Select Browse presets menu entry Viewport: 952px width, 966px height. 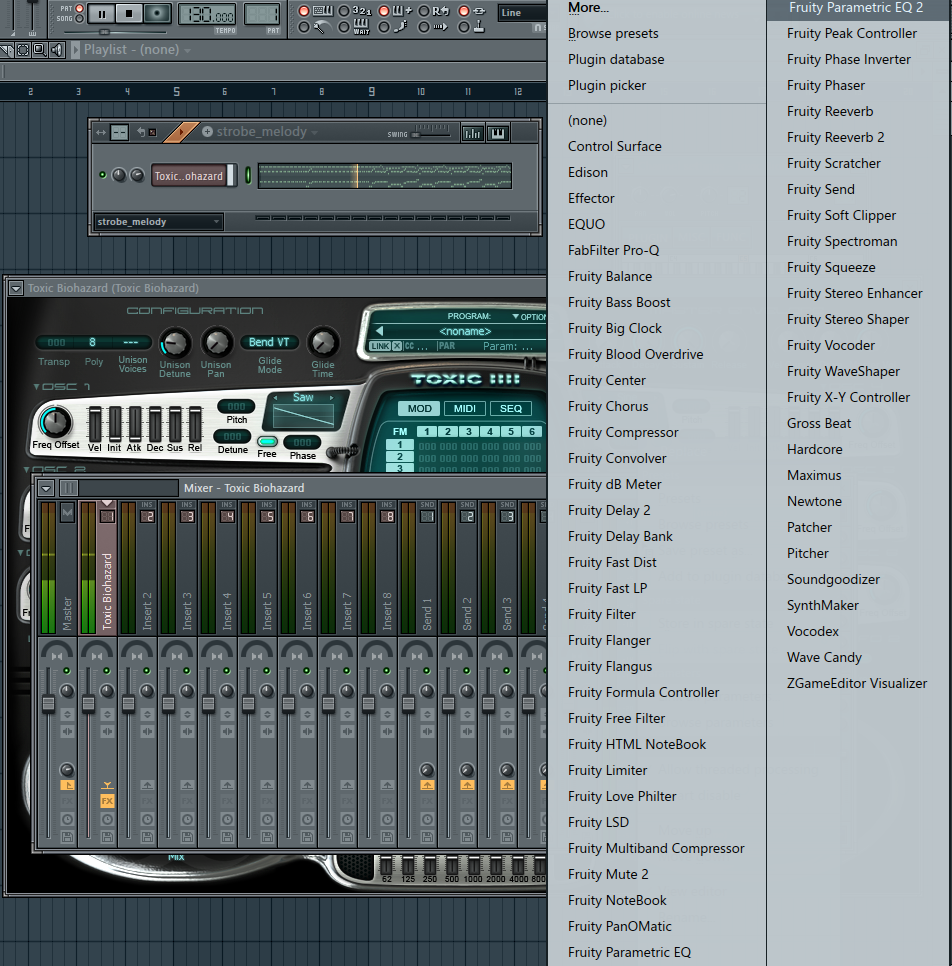(613, 34)
